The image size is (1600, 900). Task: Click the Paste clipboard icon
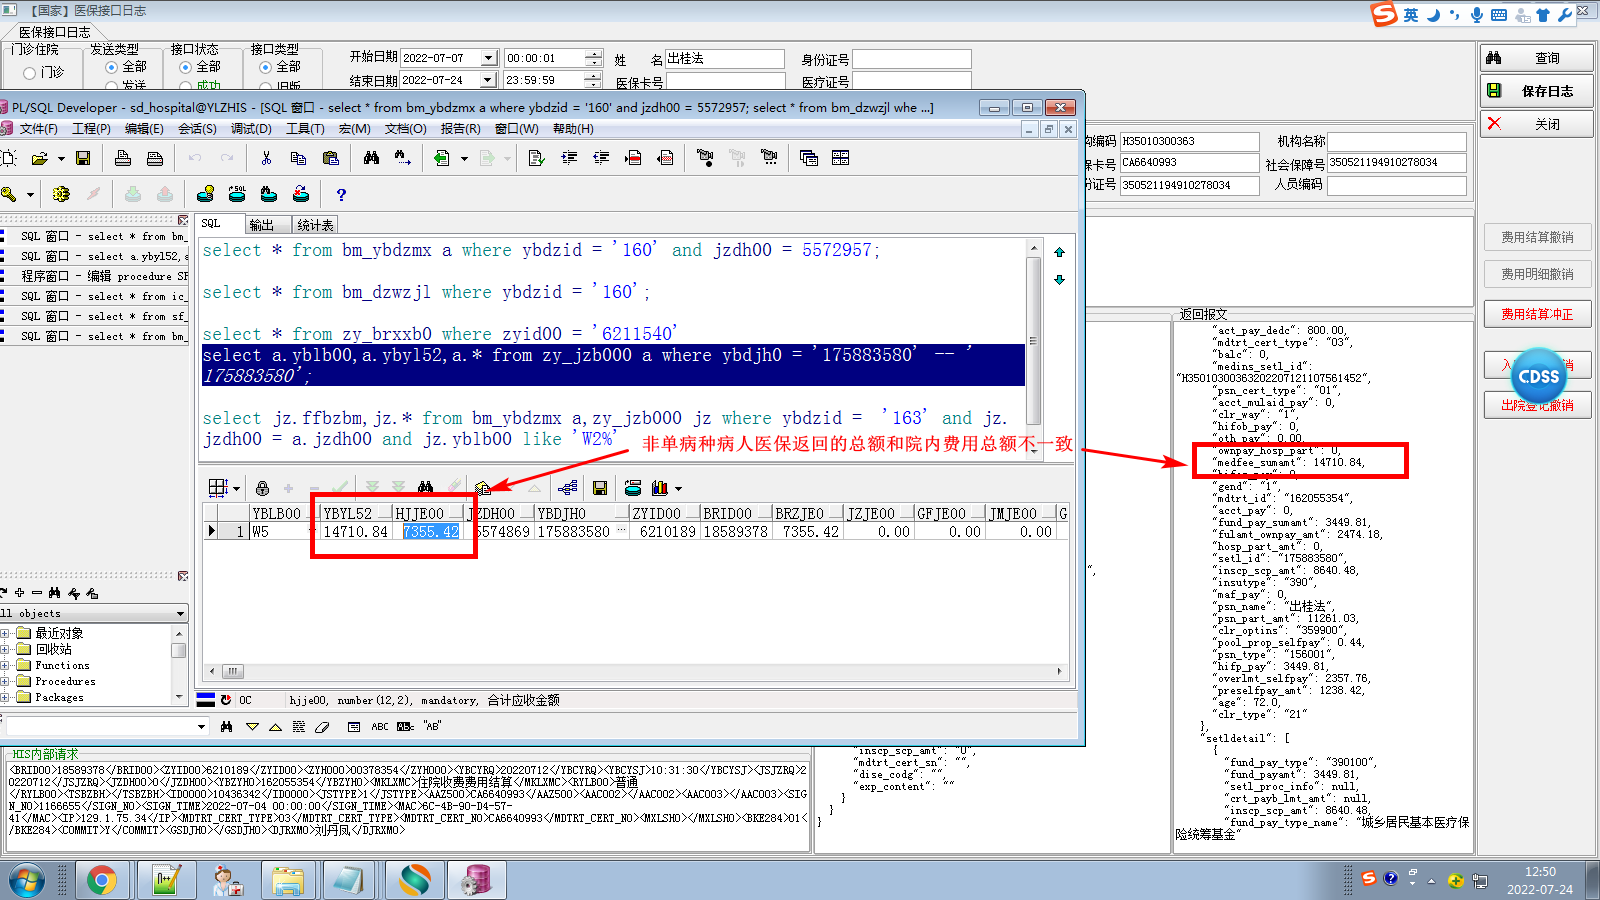(331, 158)
